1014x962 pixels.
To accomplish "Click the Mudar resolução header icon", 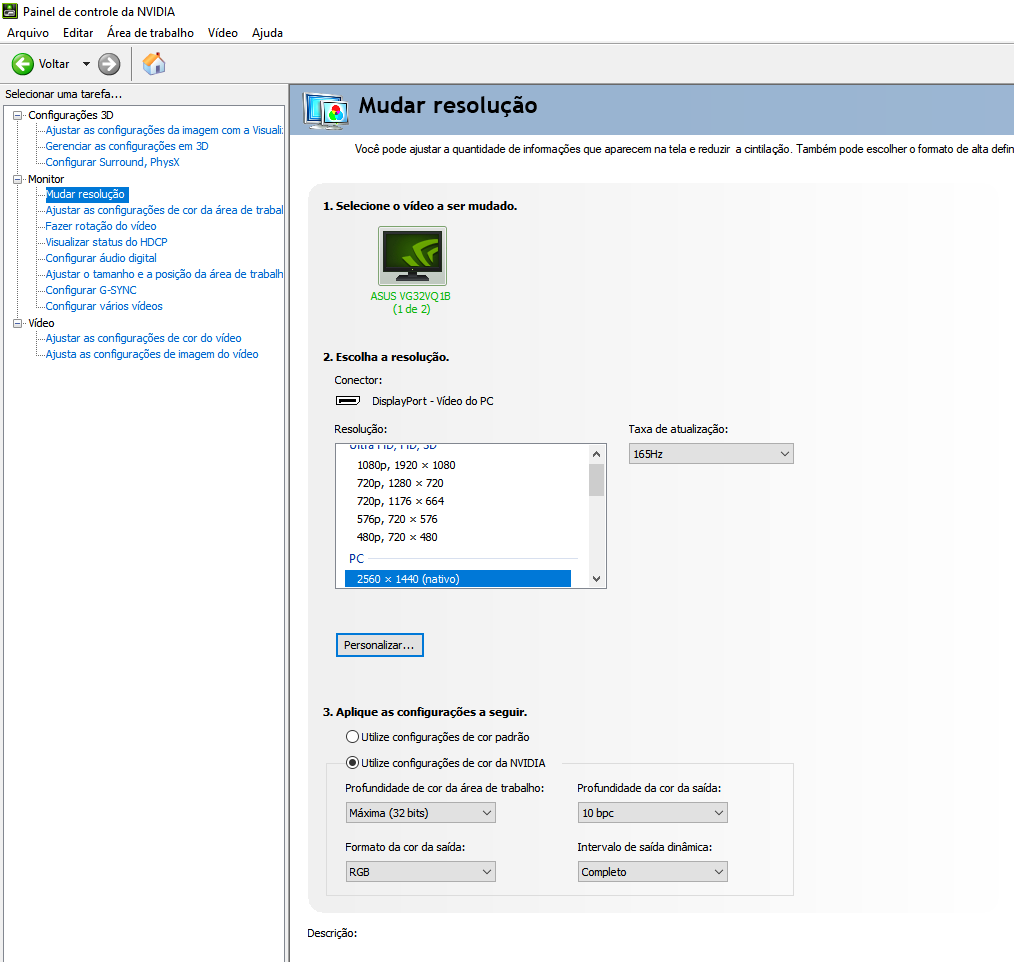I will pyautogui.click(x=326, y=111).
